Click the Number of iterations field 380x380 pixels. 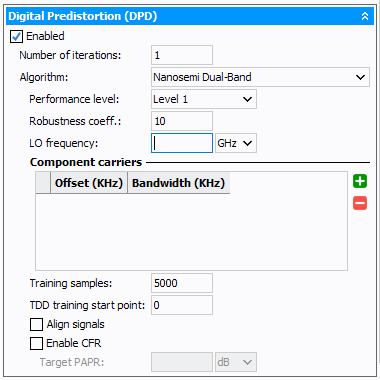[x=182, y=55]
